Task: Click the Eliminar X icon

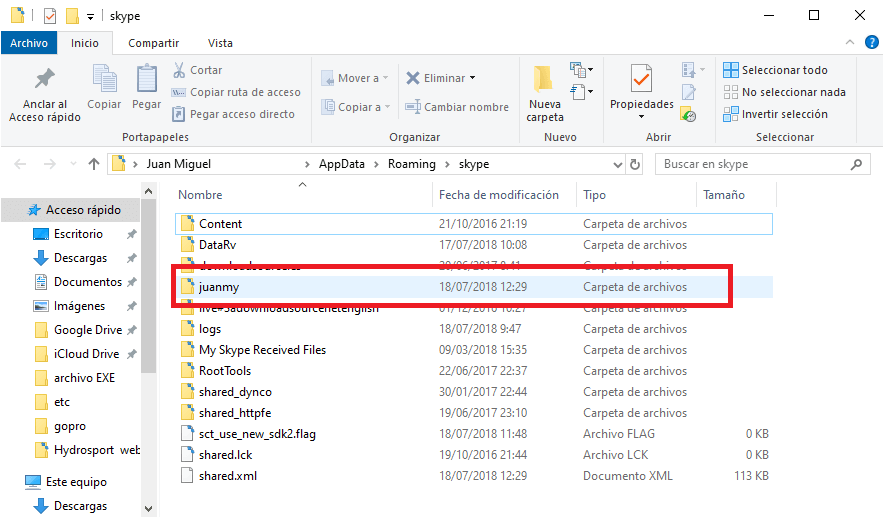Action: tap(413, 78)
